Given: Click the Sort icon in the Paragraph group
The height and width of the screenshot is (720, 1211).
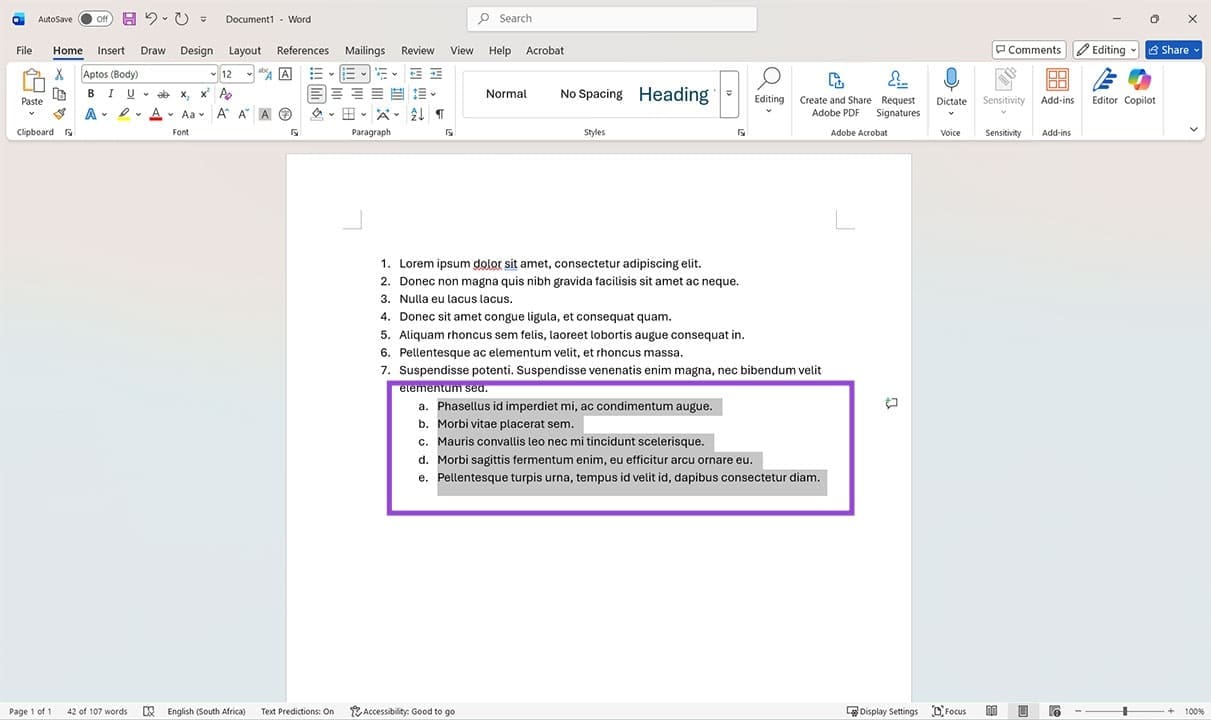Looking at the screenshot, I should click(417, 113).
